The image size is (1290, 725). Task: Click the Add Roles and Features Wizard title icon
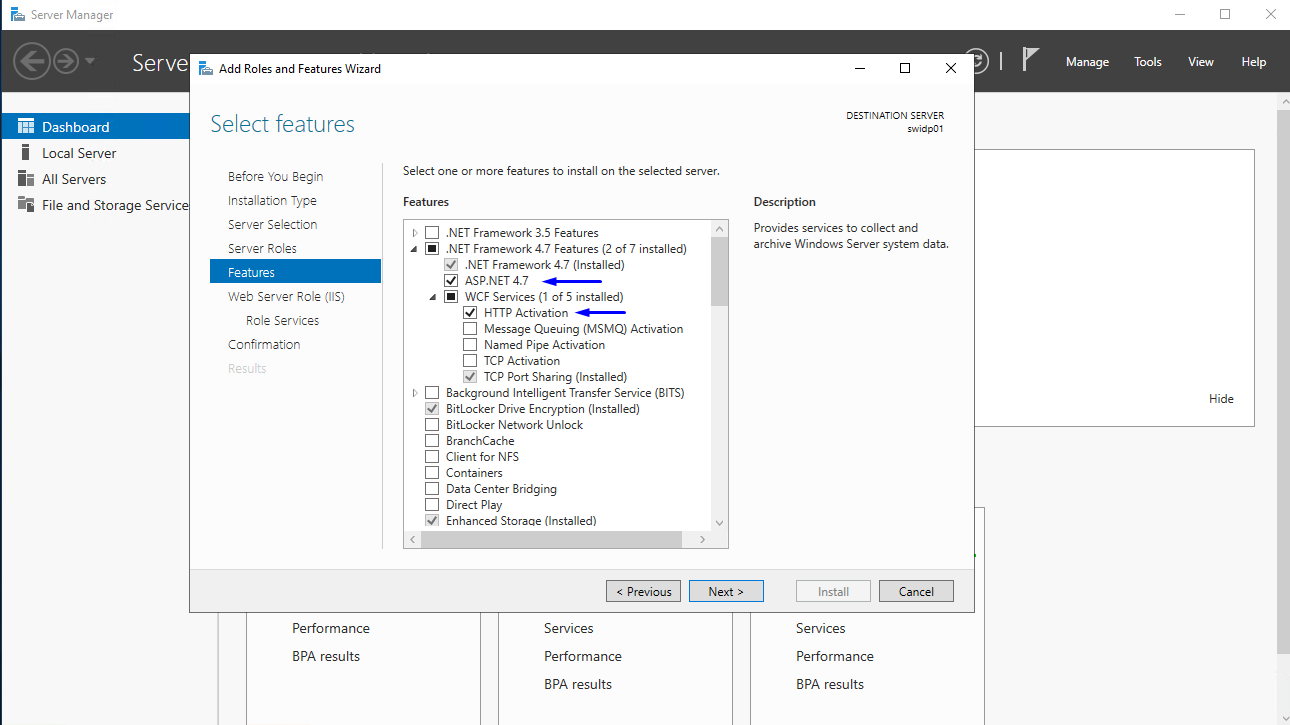pyautogui.click(x=206, y=68)
